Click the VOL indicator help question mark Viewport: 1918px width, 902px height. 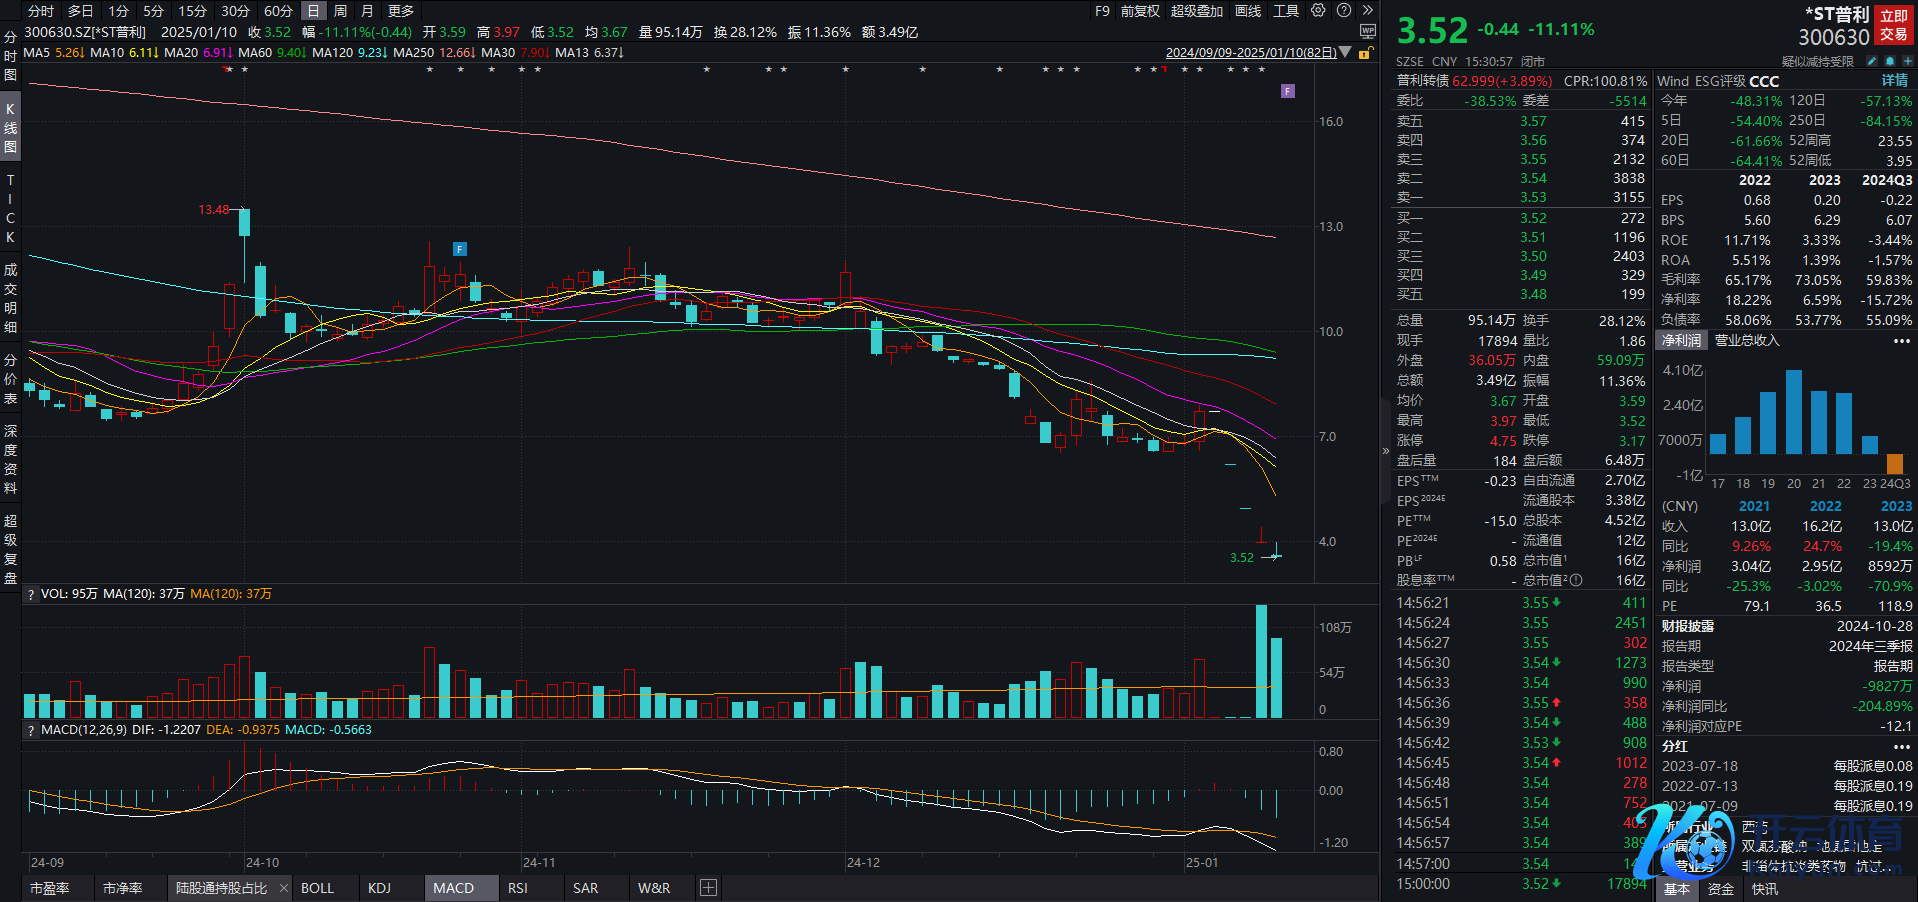[31, 594]
